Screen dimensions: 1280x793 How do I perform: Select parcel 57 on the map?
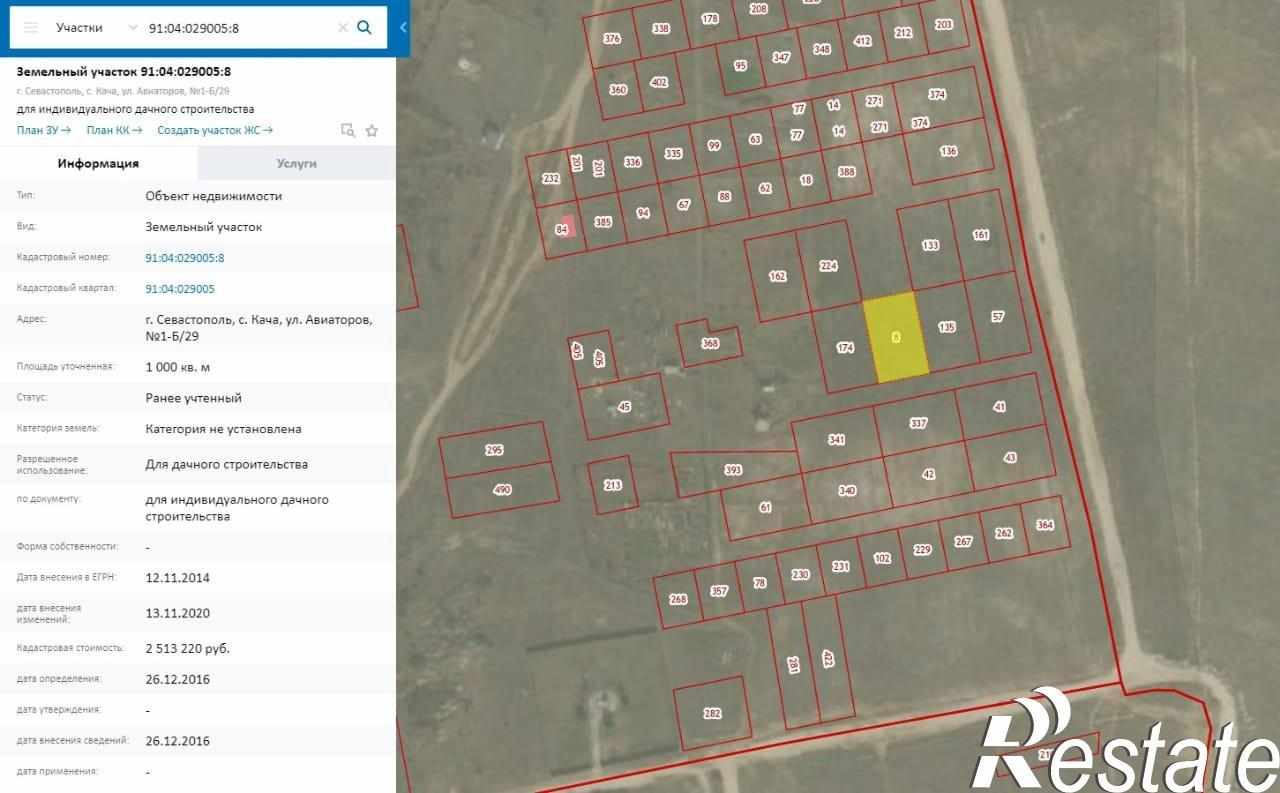point(997,316)
